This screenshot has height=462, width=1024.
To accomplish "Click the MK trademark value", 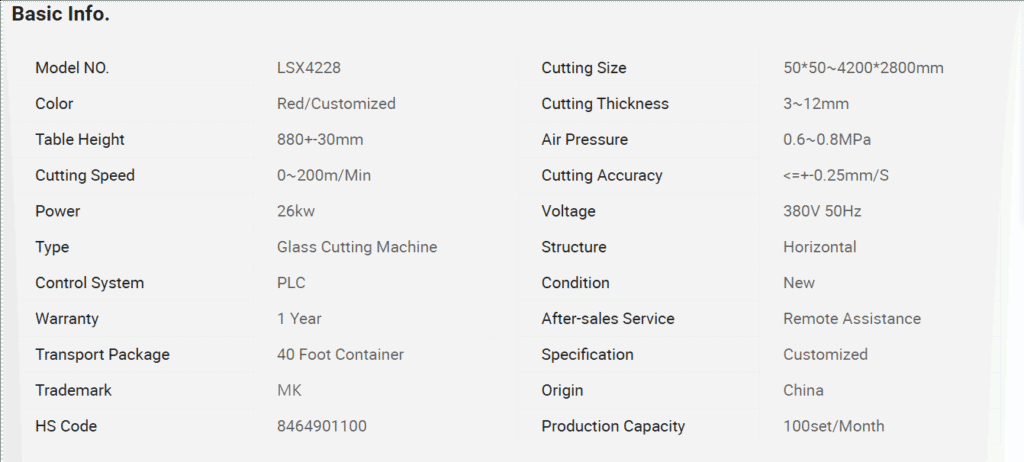I will pos(289,391).
